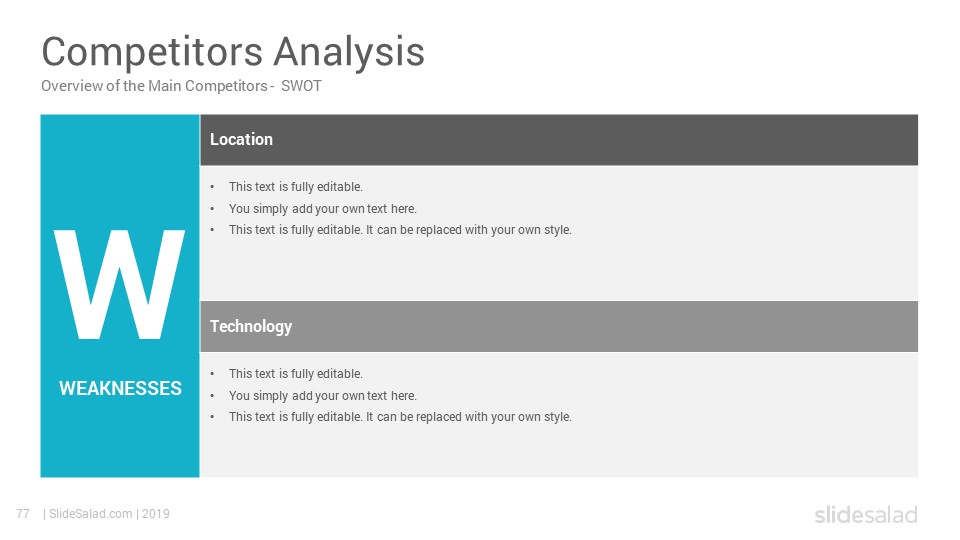Click the Competitors Analysis title
Image resolution: width=960 pixels, height=540 pixels.
click(x=233, y=51)
